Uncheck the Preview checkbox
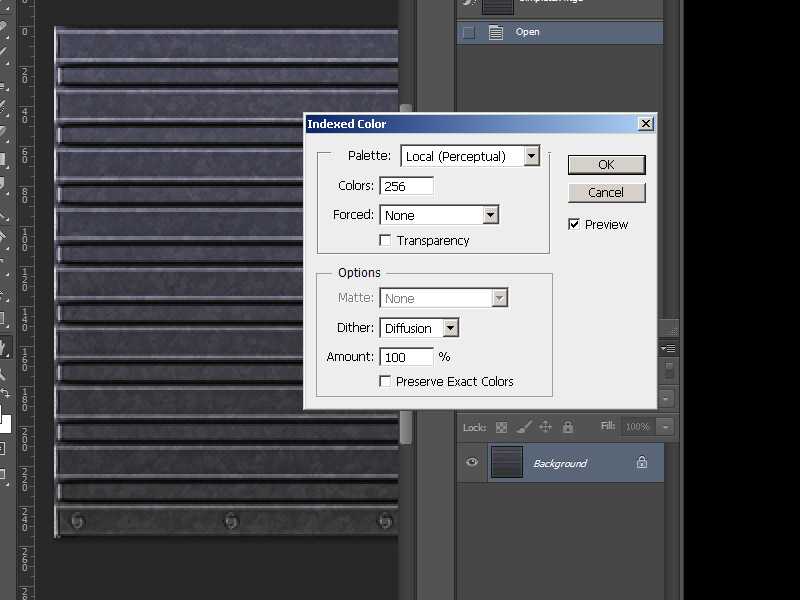The image size is (800, 600). pyautogui.click(x=574, y=224)
